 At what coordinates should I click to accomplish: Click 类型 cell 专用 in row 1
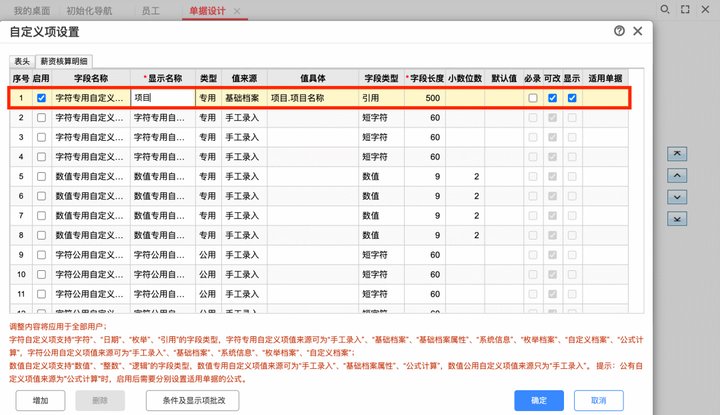(208, 98)
